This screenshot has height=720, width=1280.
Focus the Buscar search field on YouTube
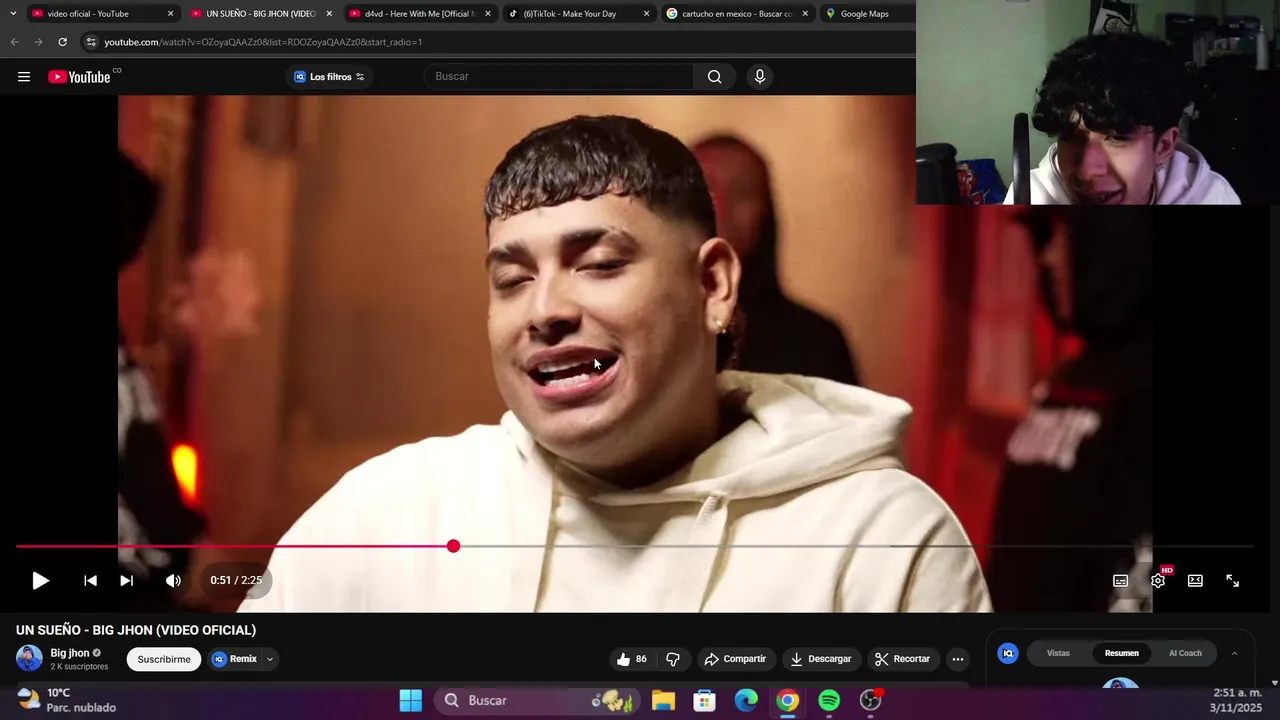[558, 77]
